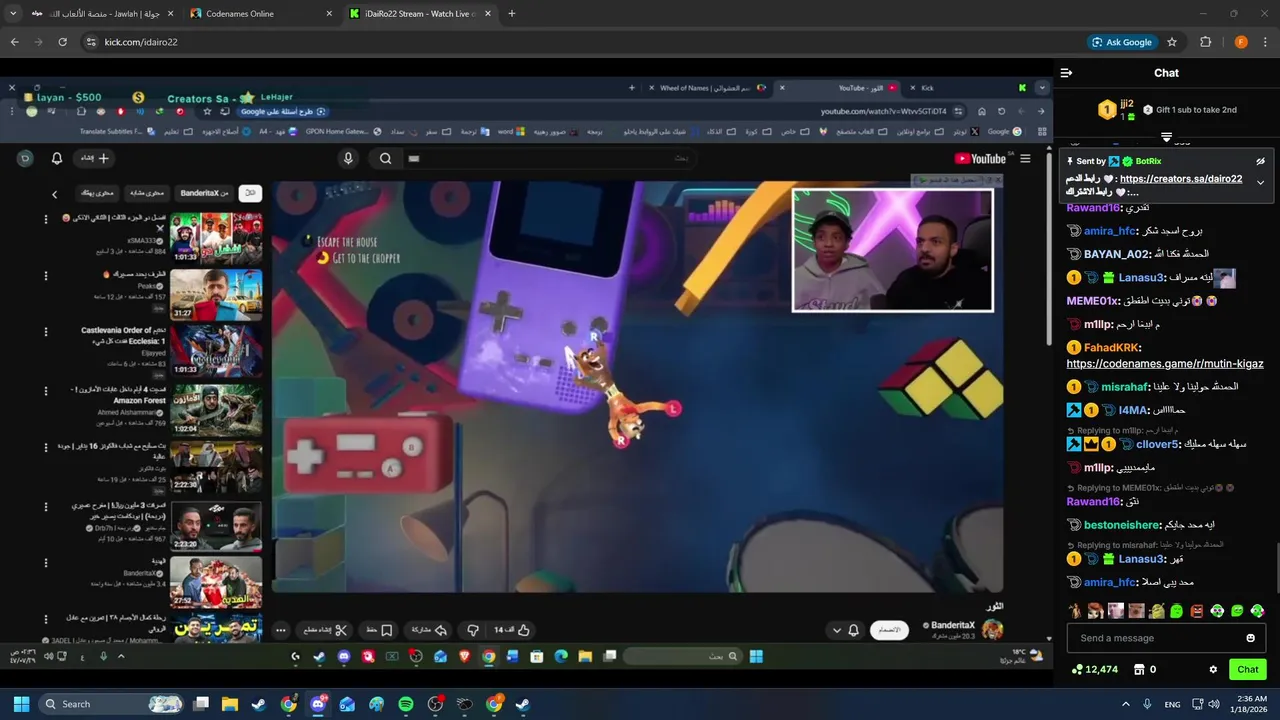
Task: Open the tab search dropdown
Action: tap(13, 14)
